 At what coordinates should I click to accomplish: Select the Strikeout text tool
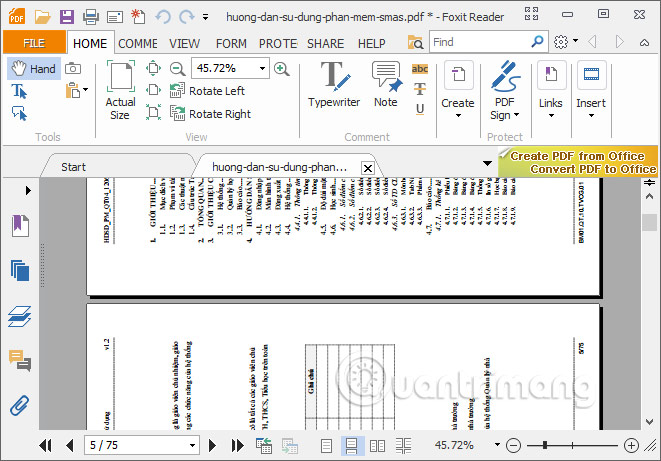coord(420,89)
